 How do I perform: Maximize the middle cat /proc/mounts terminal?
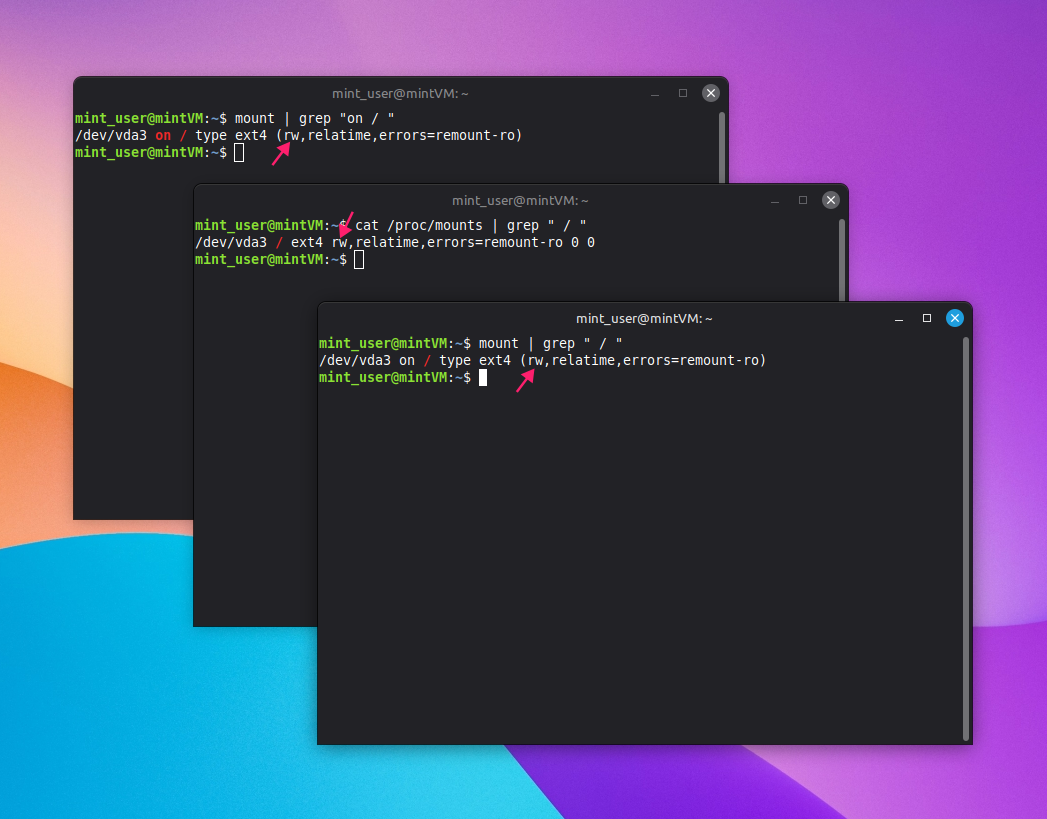click(803, 200)
